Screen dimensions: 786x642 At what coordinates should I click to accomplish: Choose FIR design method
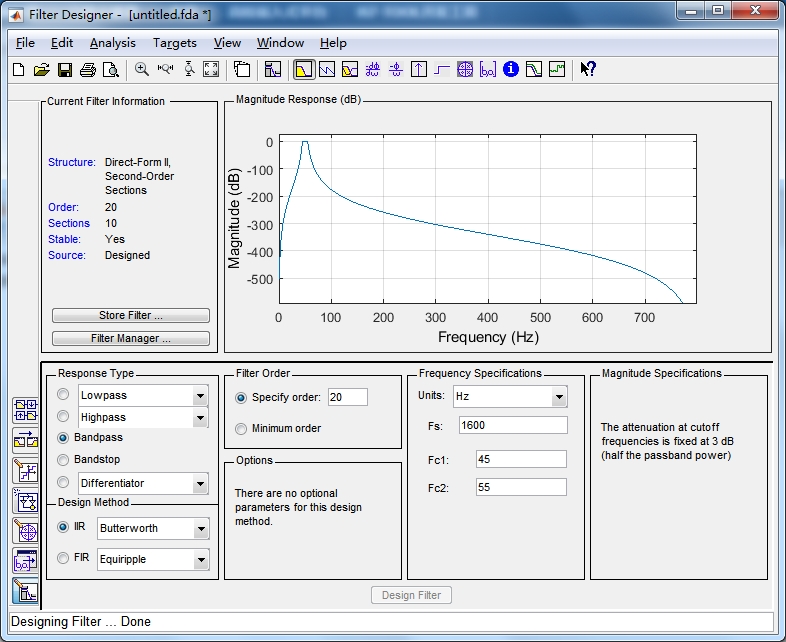63,558
